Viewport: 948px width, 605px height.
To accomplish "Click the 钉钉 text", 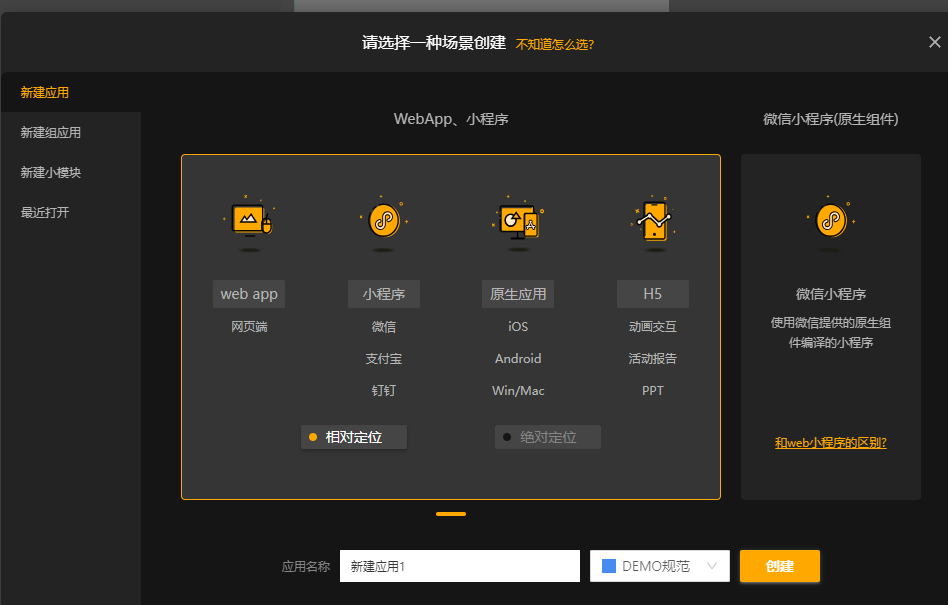I will click(x=384, y=391).
